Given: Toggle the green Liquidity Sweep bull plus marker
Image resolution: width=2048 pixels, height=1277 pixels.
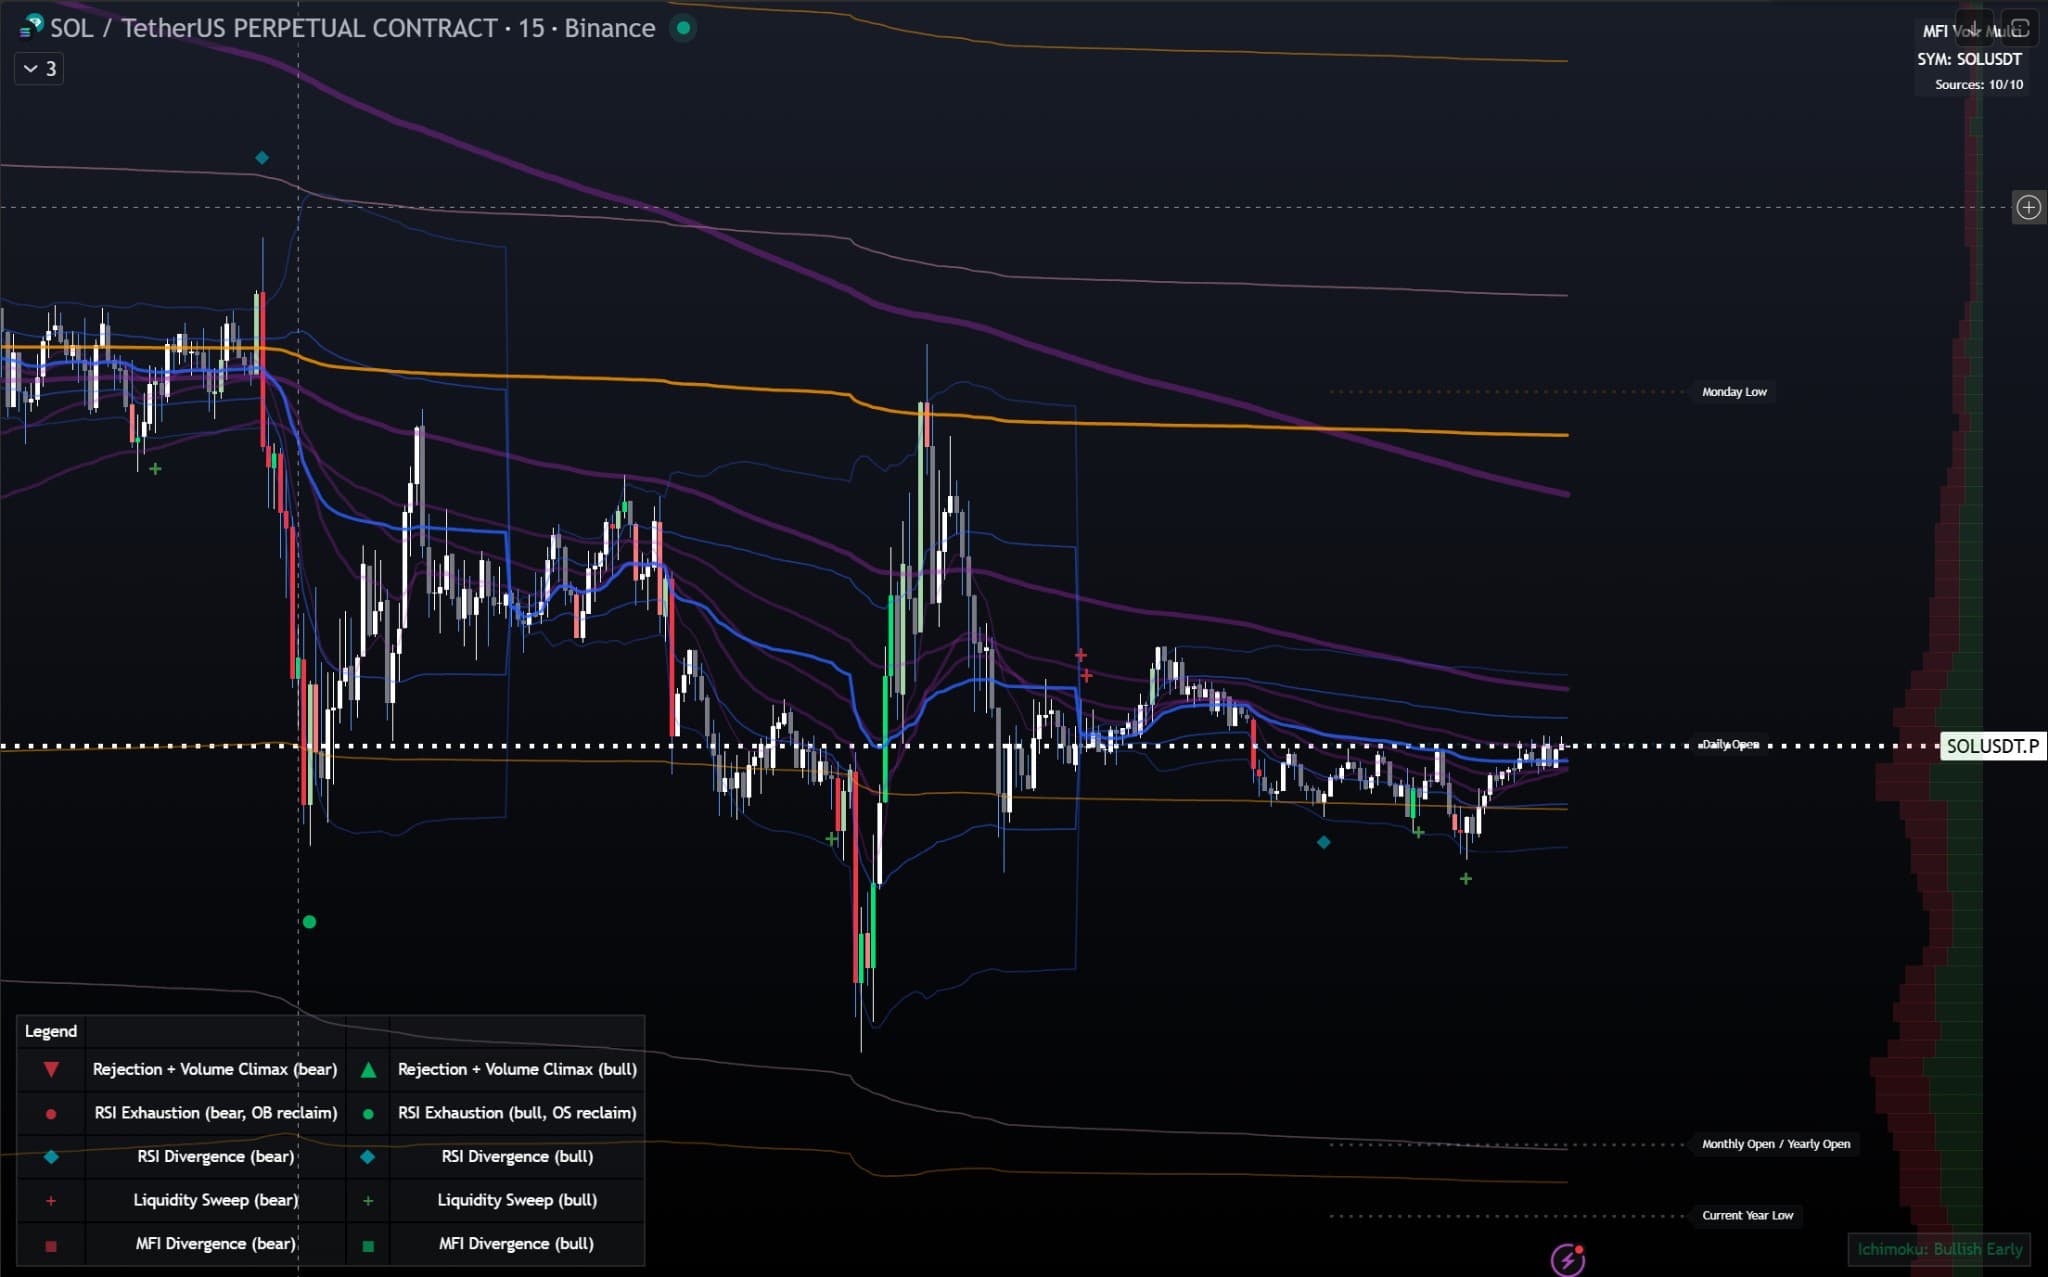Looking at the screenshot, I should tap(368, 1200).
